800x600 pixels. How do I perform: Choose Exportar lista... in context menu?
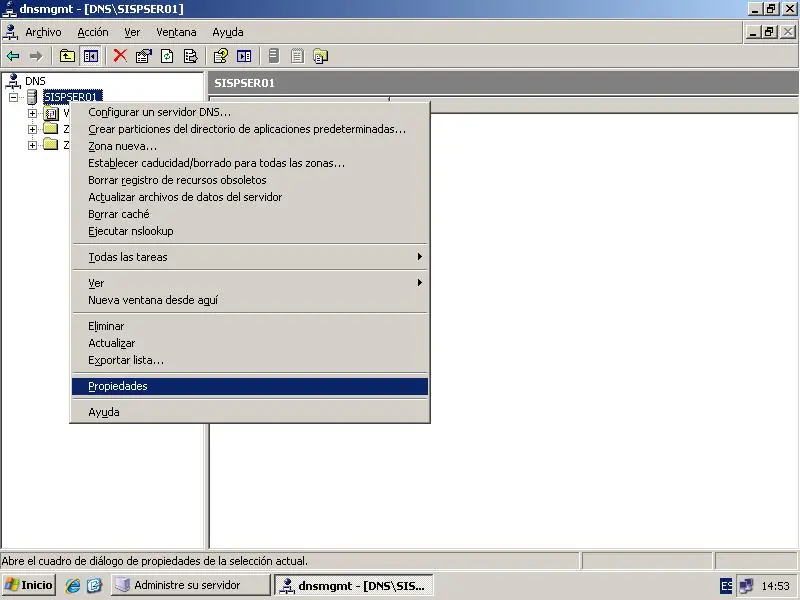(250, 360)
